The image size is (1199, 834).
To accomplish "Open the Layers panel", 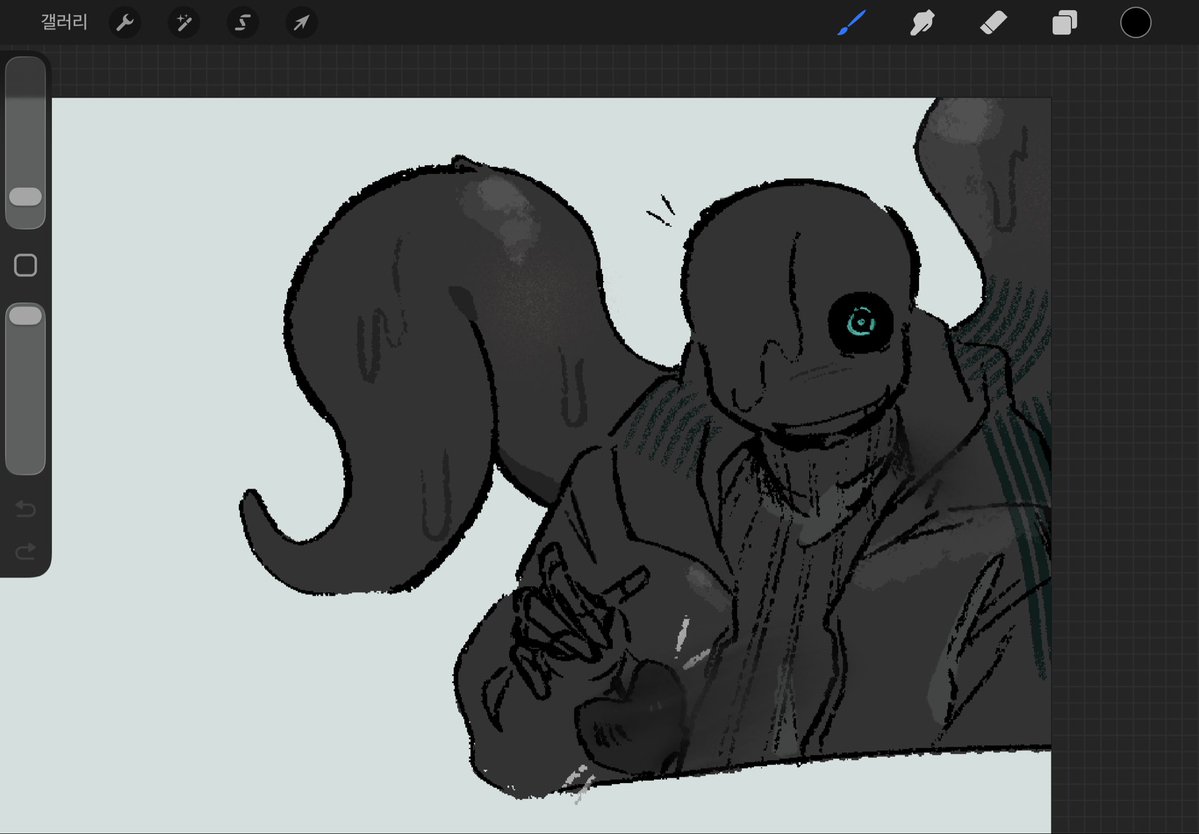I will [1064, 23].
